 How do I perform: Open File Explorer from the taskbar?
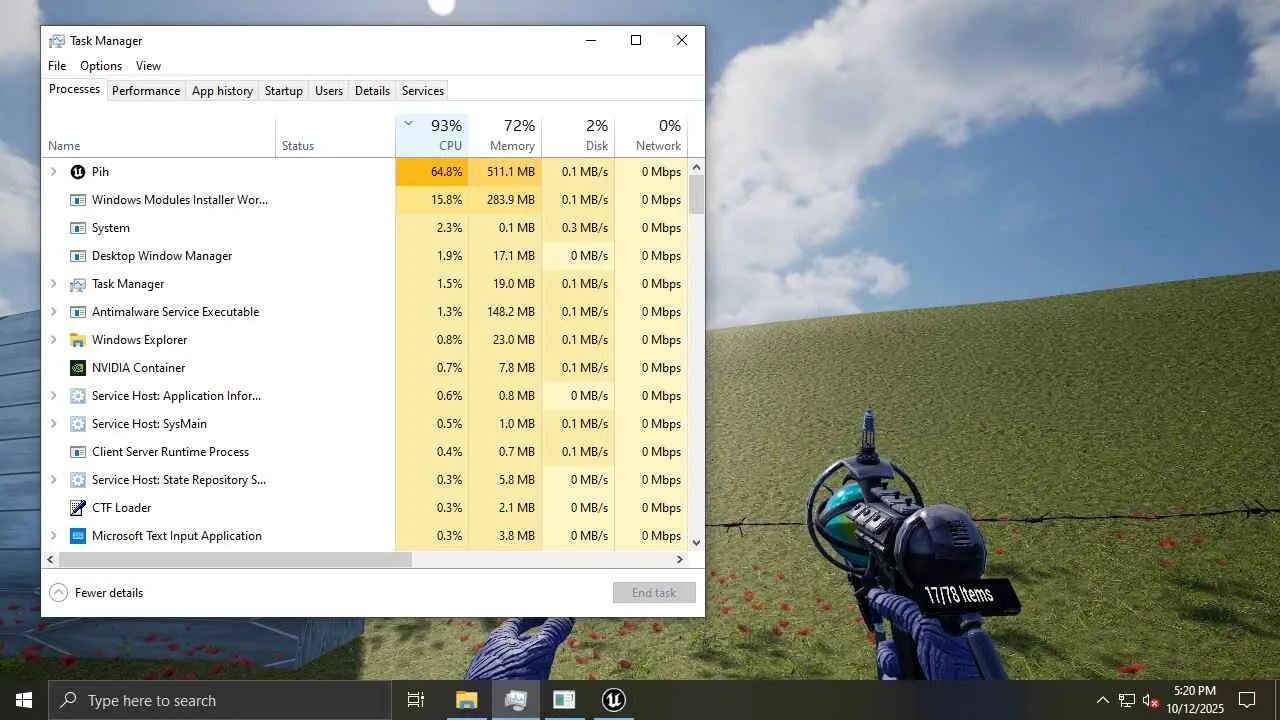coord(466,700)
